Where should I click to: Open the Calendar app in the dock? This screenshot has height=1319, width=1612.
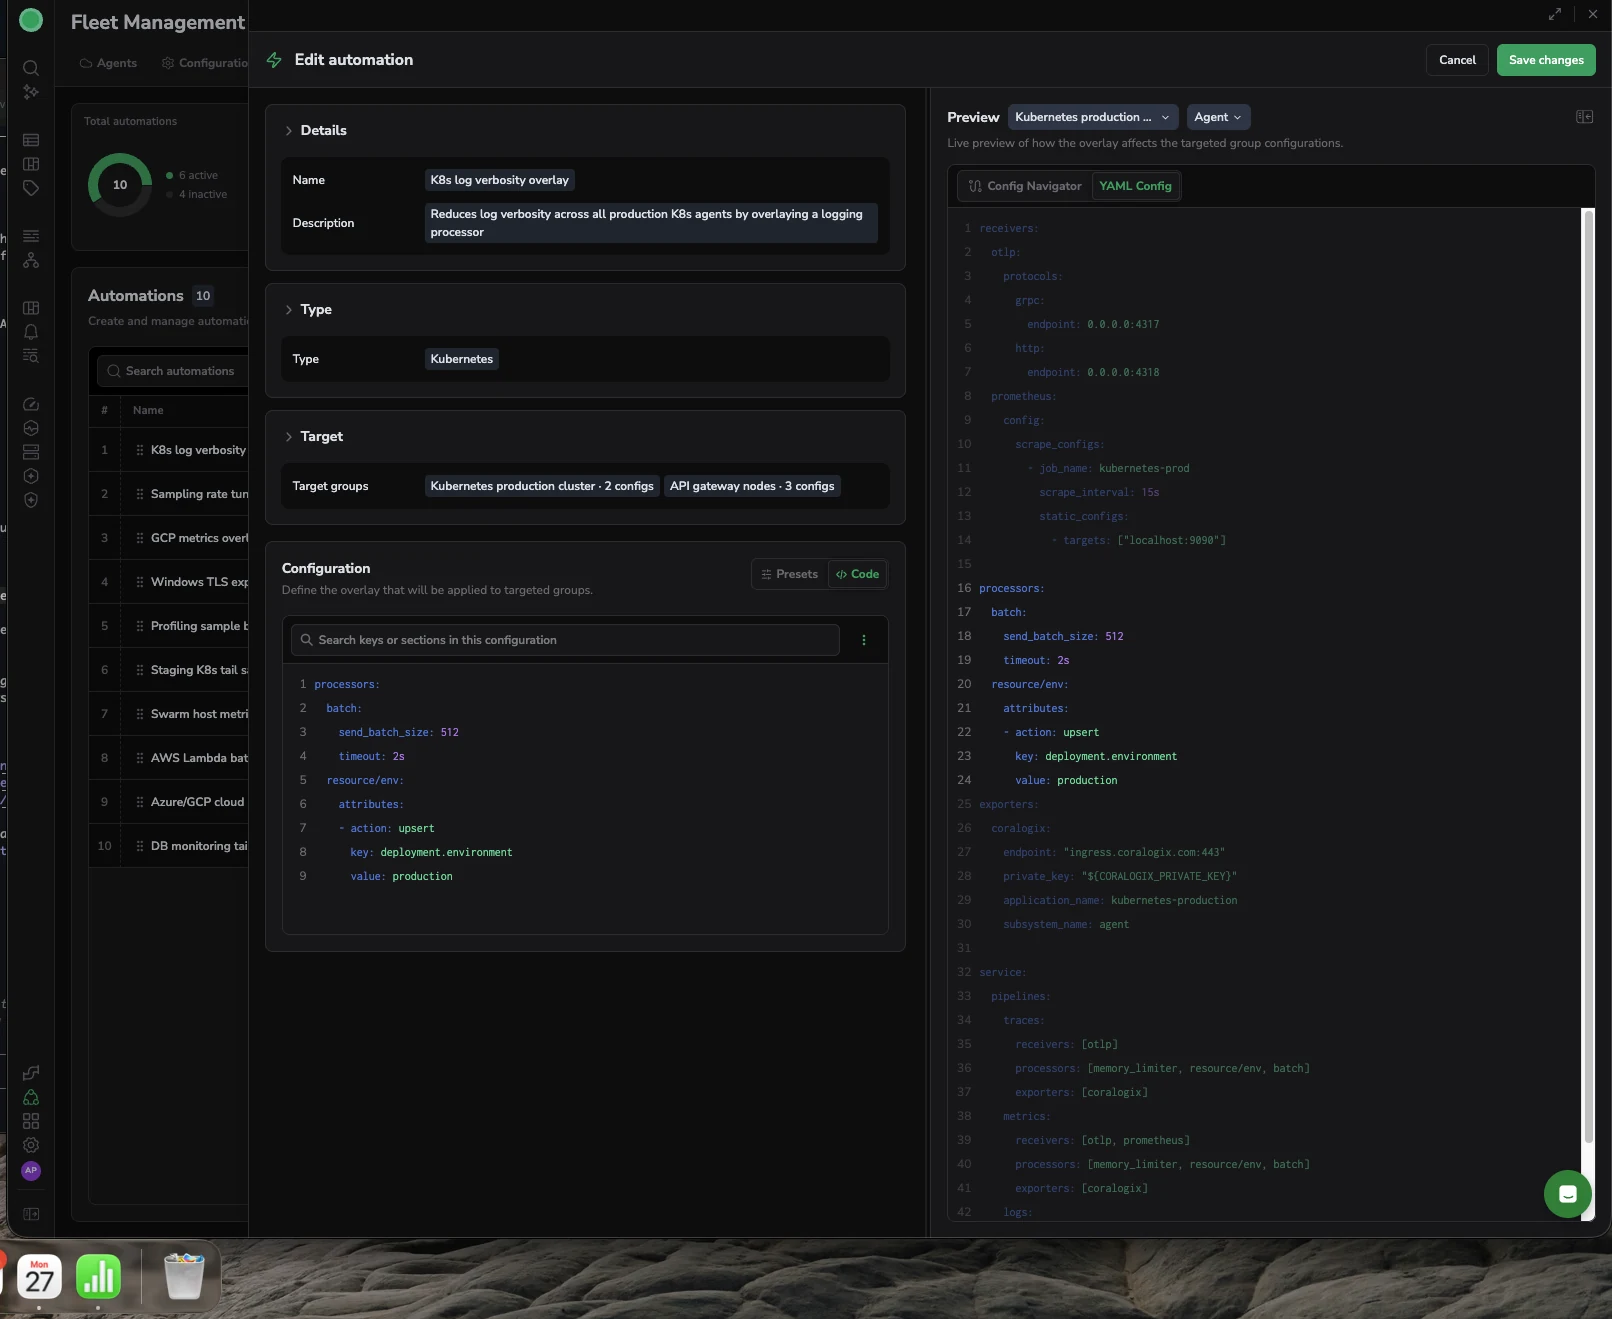39,1277
